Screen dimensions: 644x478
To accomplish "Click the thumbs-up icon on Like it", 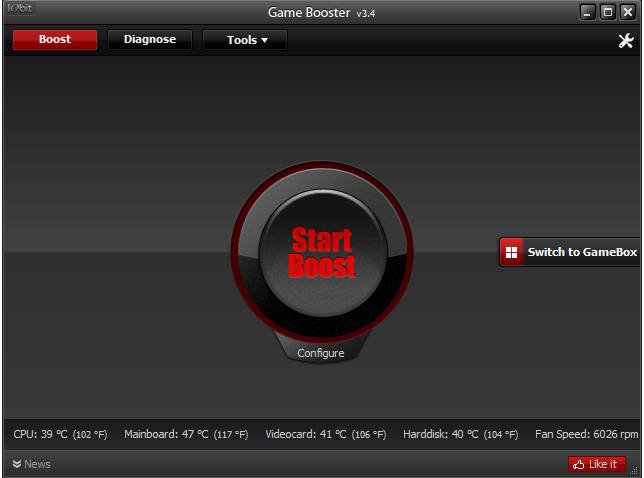I will 579,464.
